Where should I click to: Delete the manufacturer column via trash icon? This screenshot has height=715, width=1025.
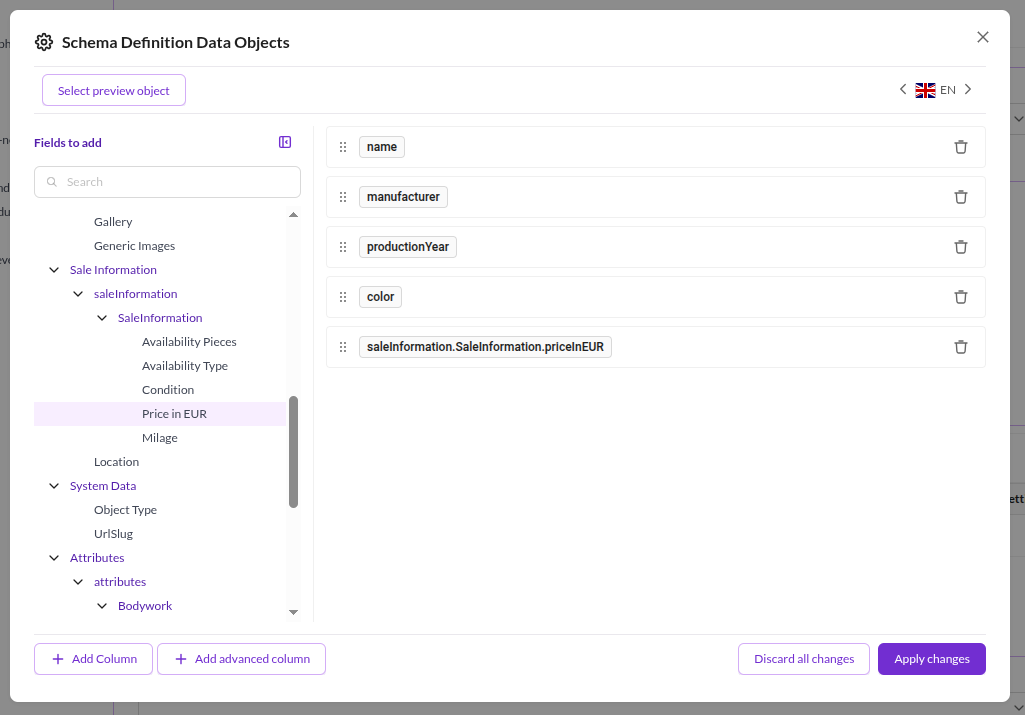[x=960, y=197]
